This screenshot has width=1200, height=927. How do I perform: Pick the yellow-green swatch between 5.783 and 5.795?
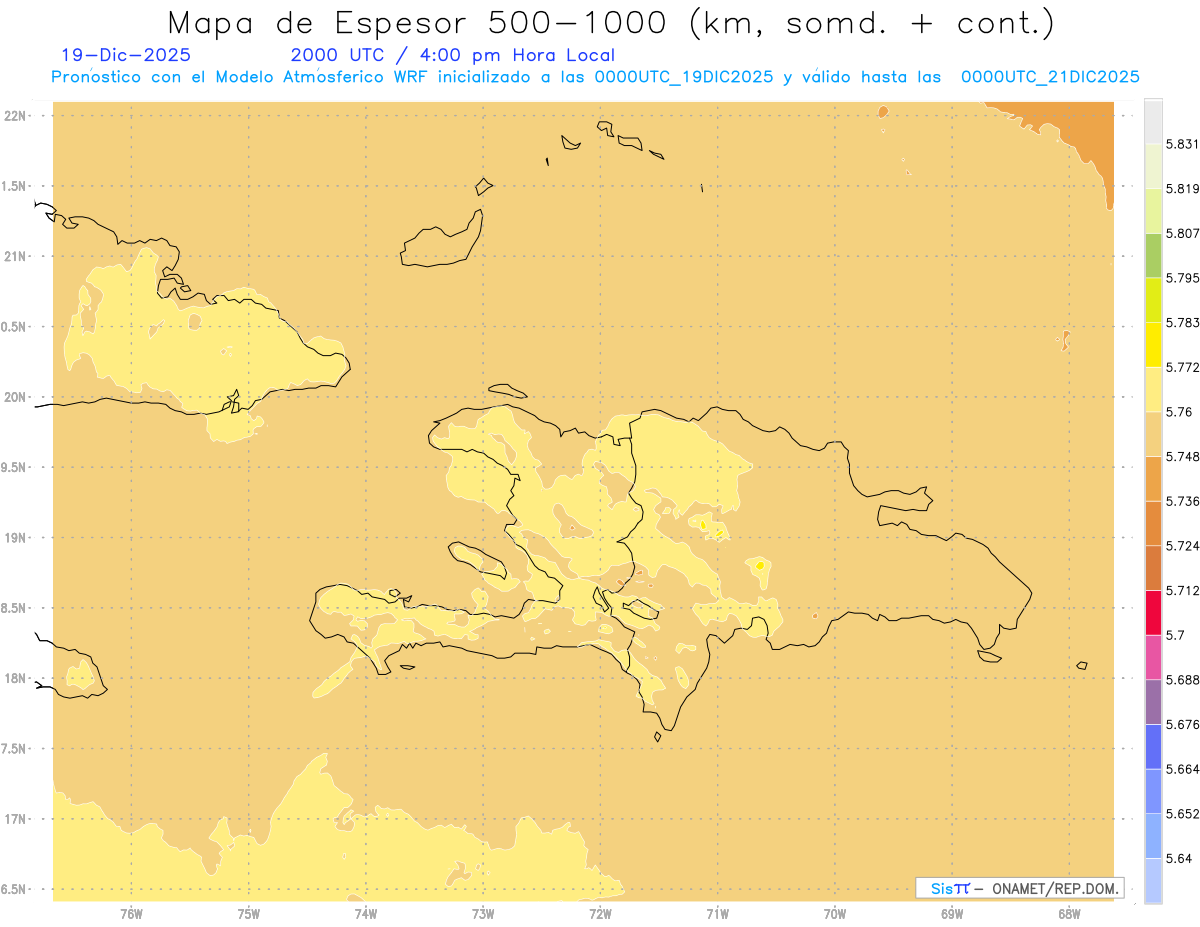point(1153,300)
